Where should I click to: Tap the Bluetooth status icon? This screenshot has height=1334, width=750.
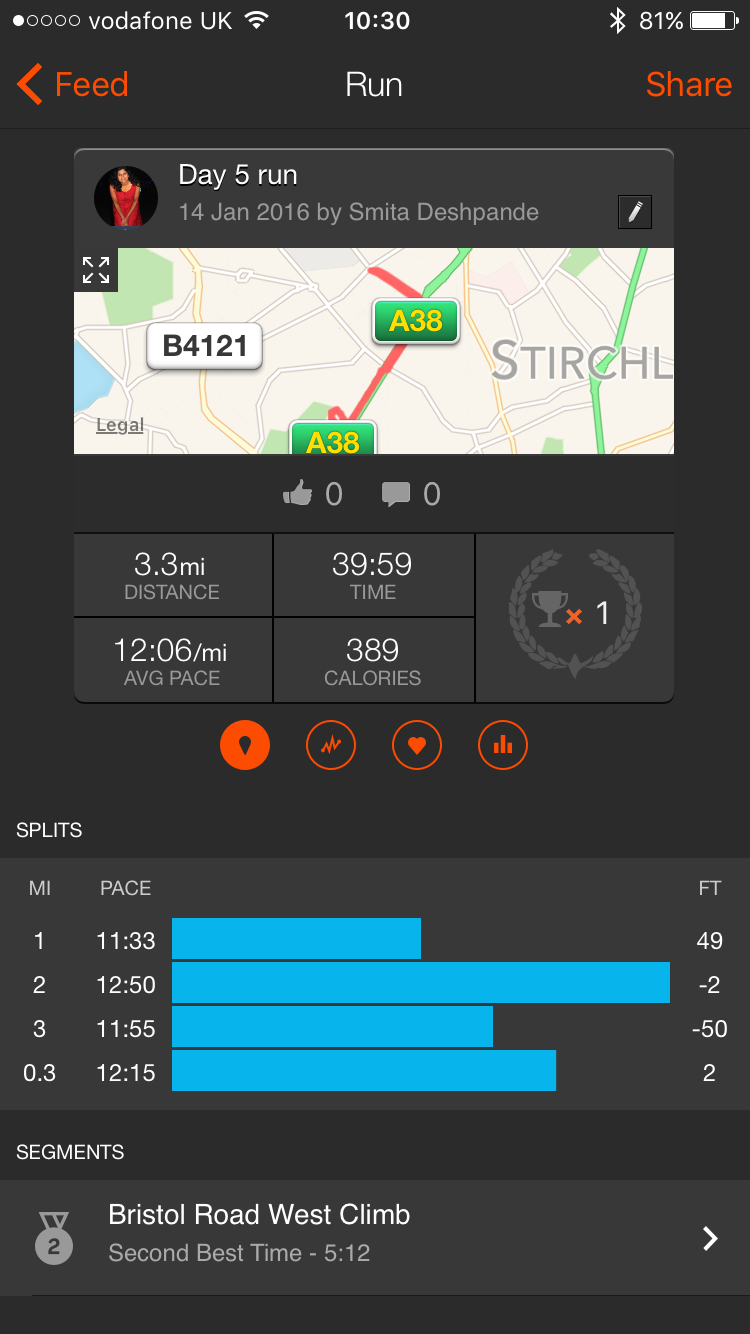(617, 21)
